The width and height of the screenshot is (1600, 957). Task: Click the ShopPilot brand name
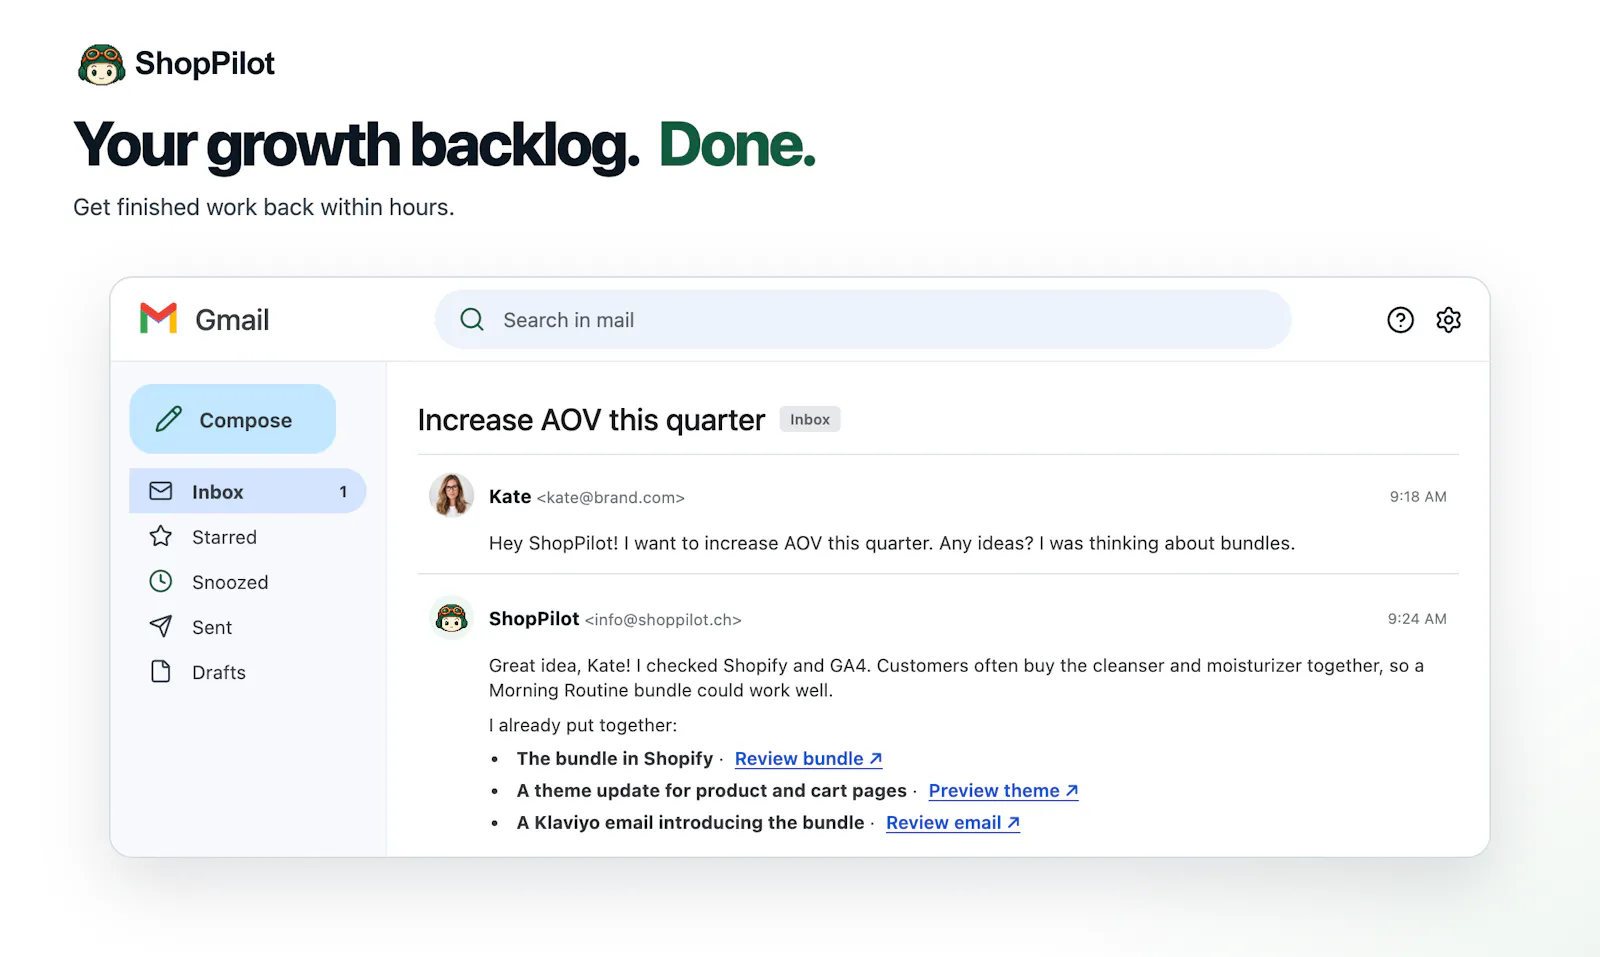[205, 63]
